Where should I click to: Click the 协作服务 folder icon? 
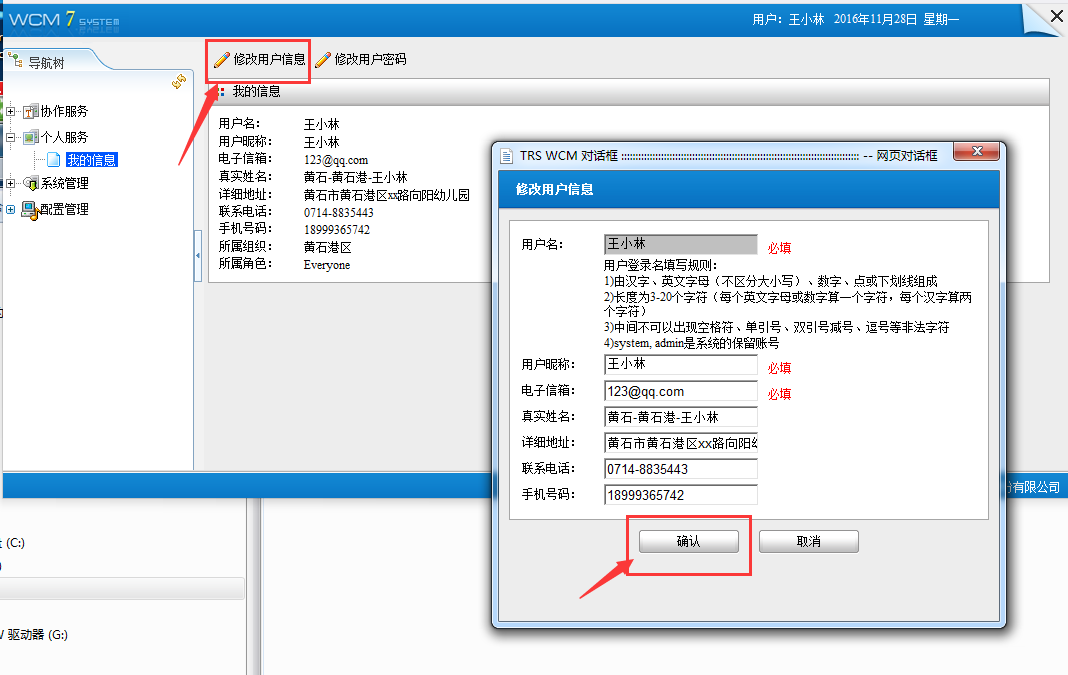click(30, 112)
